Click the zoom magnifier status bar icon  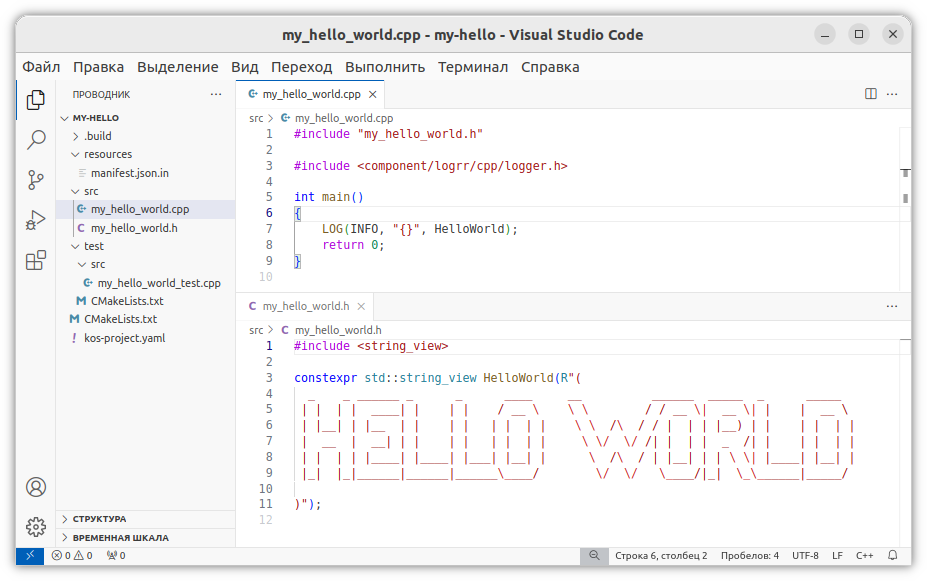[594, 556]
